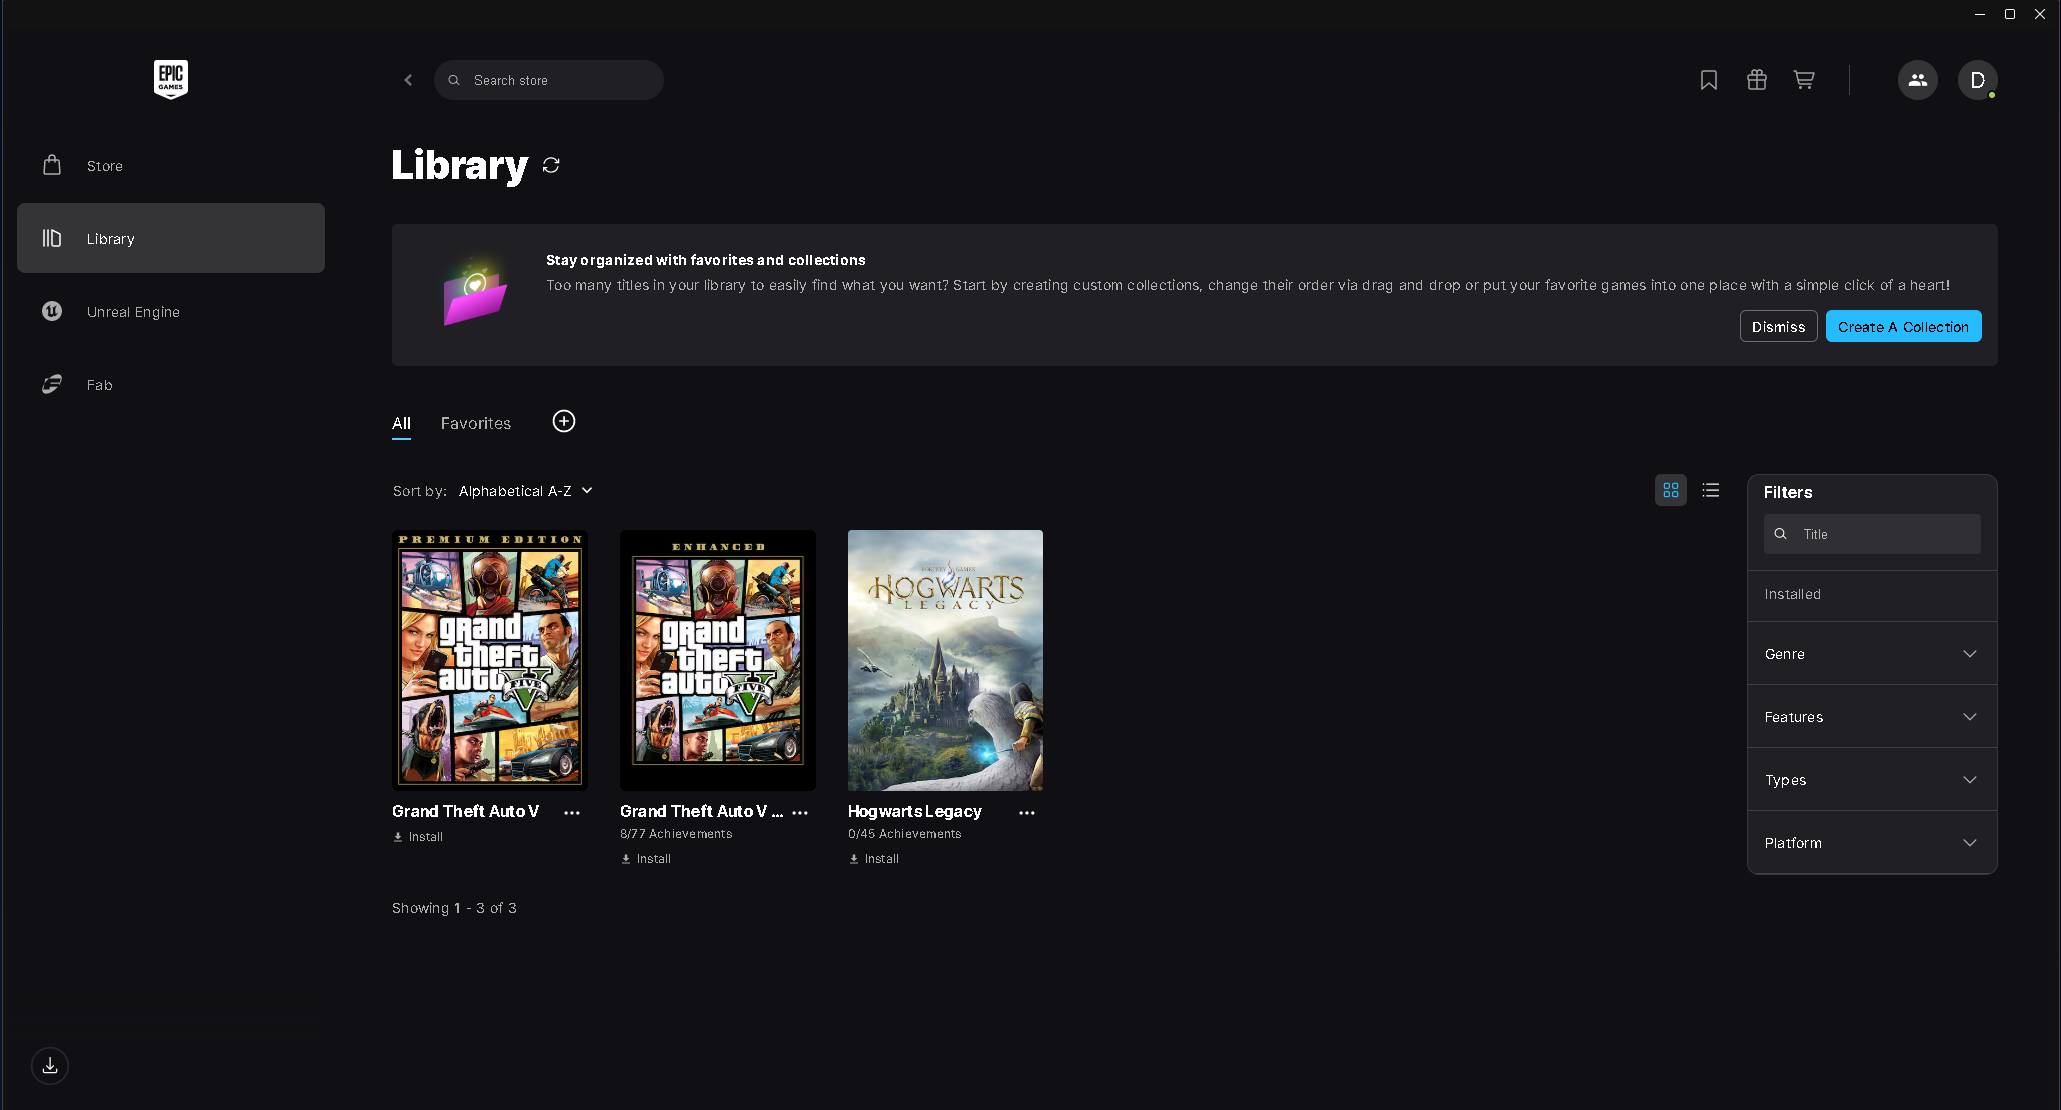Screen dimensions: 2061x1110
Task: Switch to list view
Action: 1711,490
